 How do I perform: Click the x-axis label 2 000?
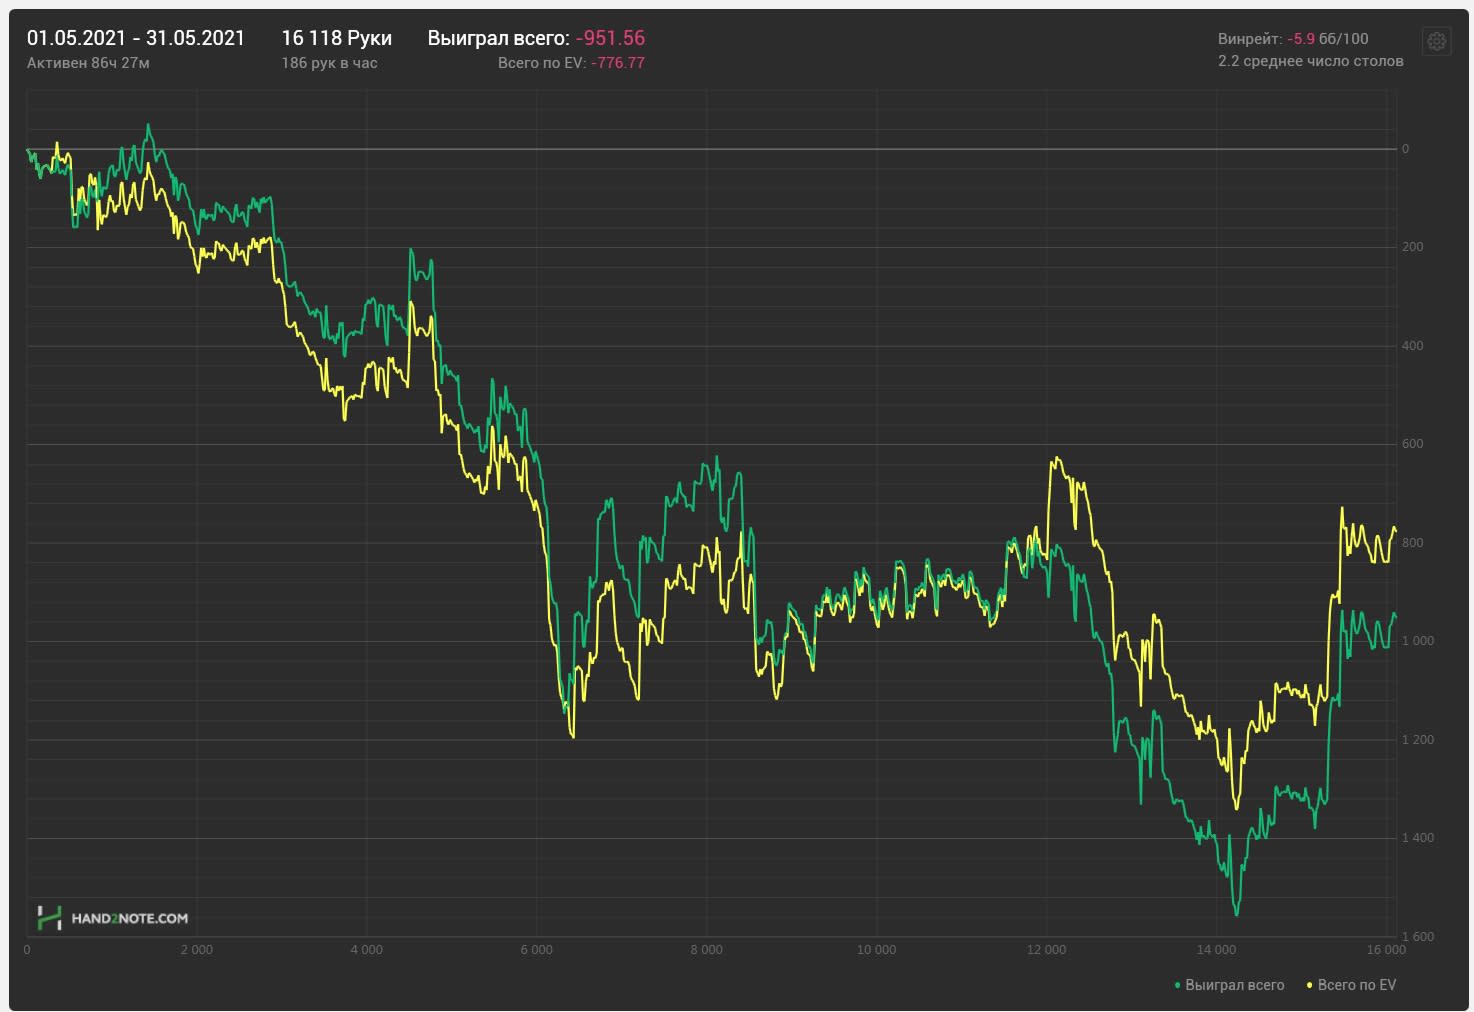click(x=196, y=950)
